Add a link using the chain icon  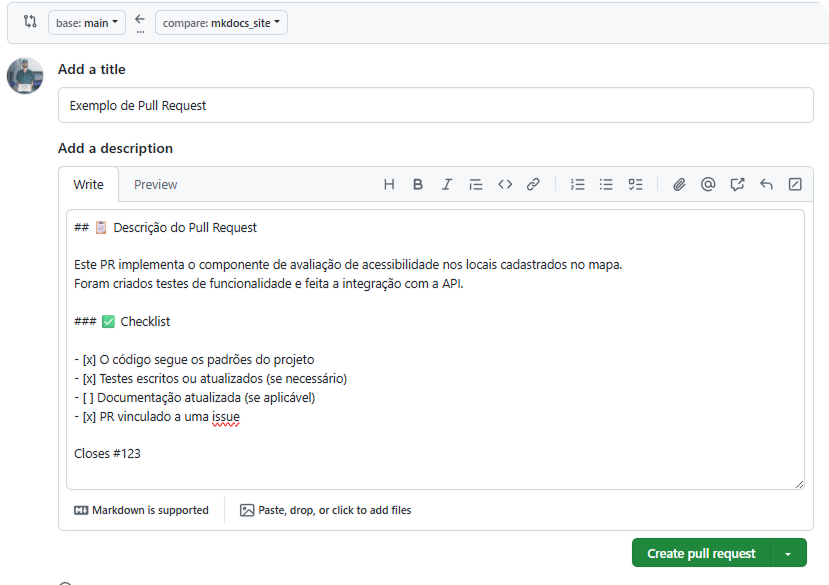pos(533,185)
